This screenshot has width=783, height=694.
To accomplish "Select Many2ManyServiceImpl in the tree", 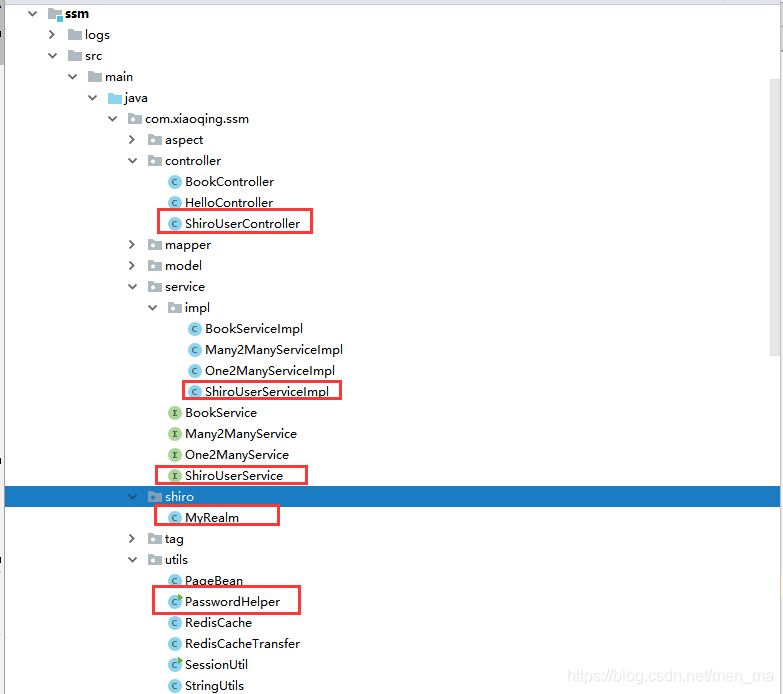I will tap(274, 349).
